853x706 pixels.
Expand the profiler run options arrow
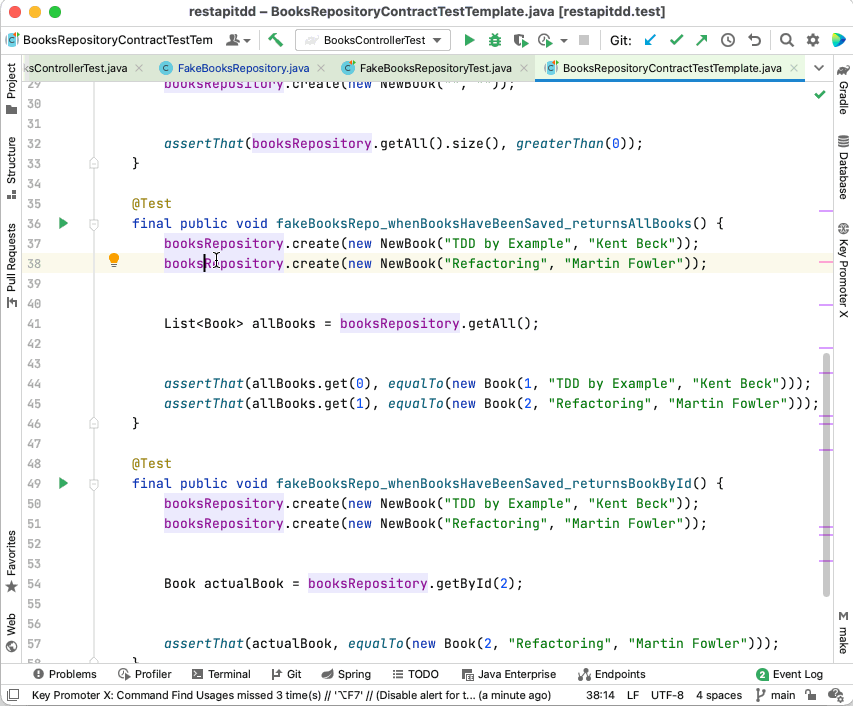[564, 41]
